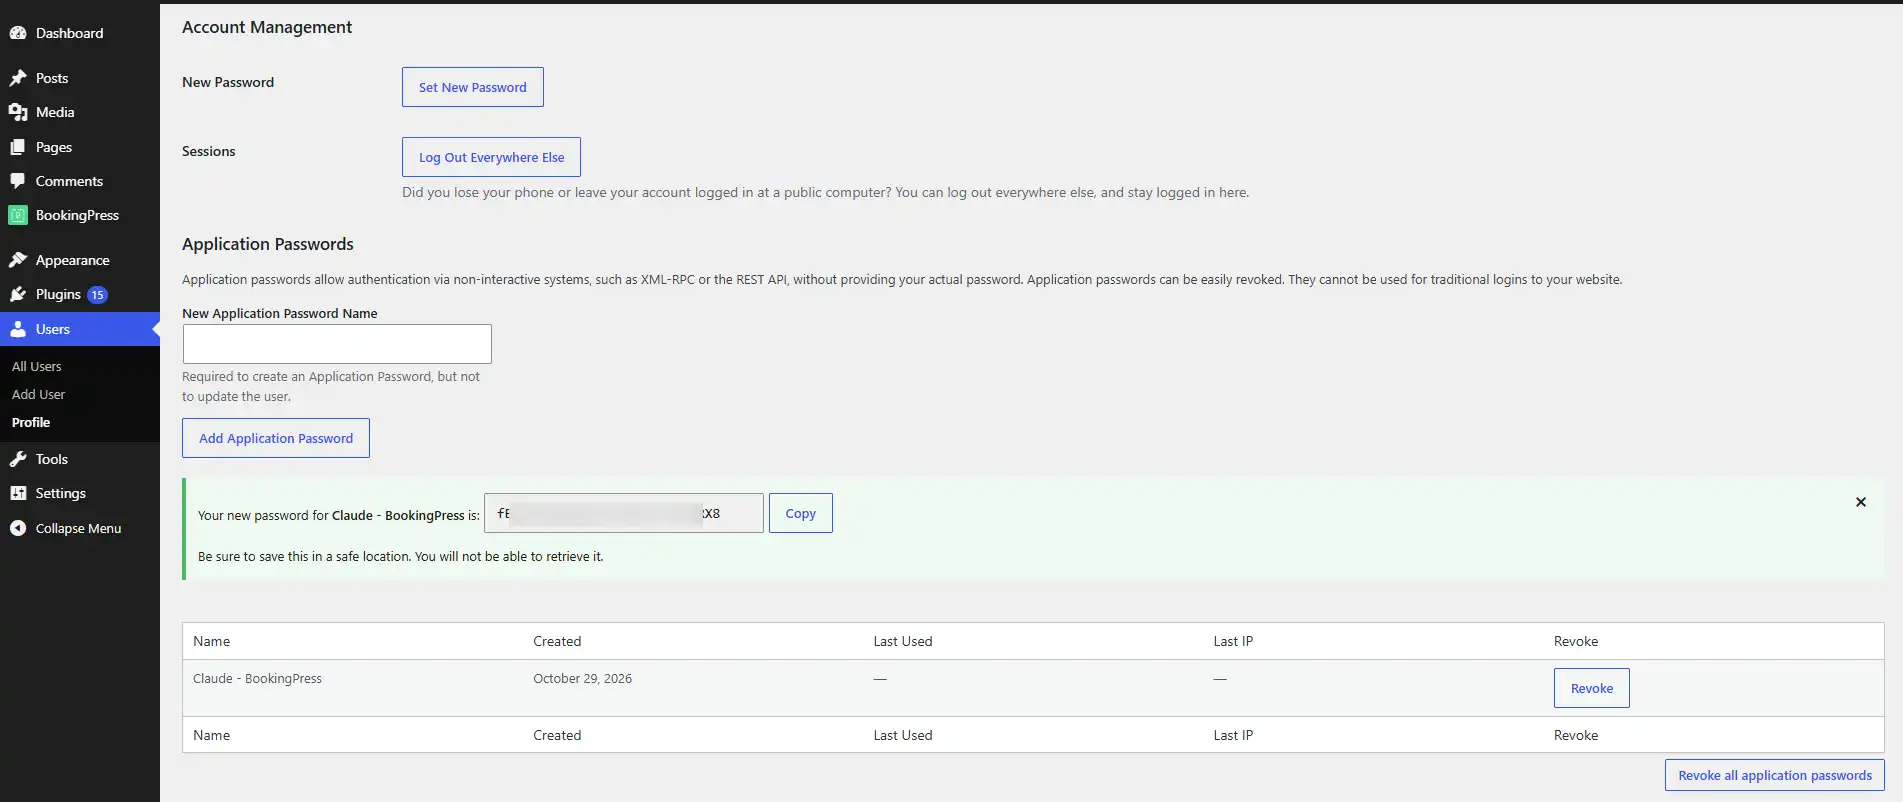The width and height of the screenshot is (1903, 802).
Task: Click the Dashboard gauge icon
Action: click(x=17, y=33)
